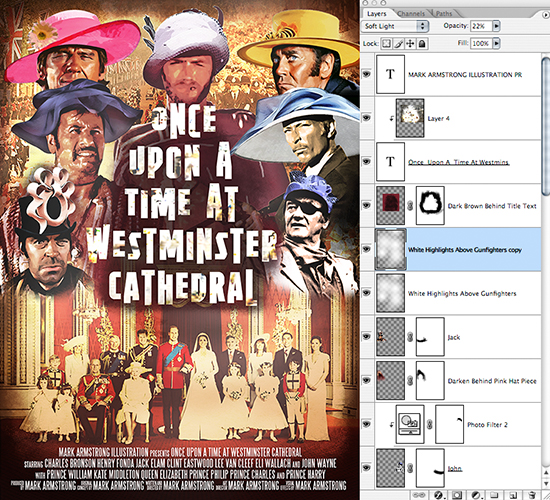
Task: Toggle visibility of Jack layer
Action: (367, 336)
